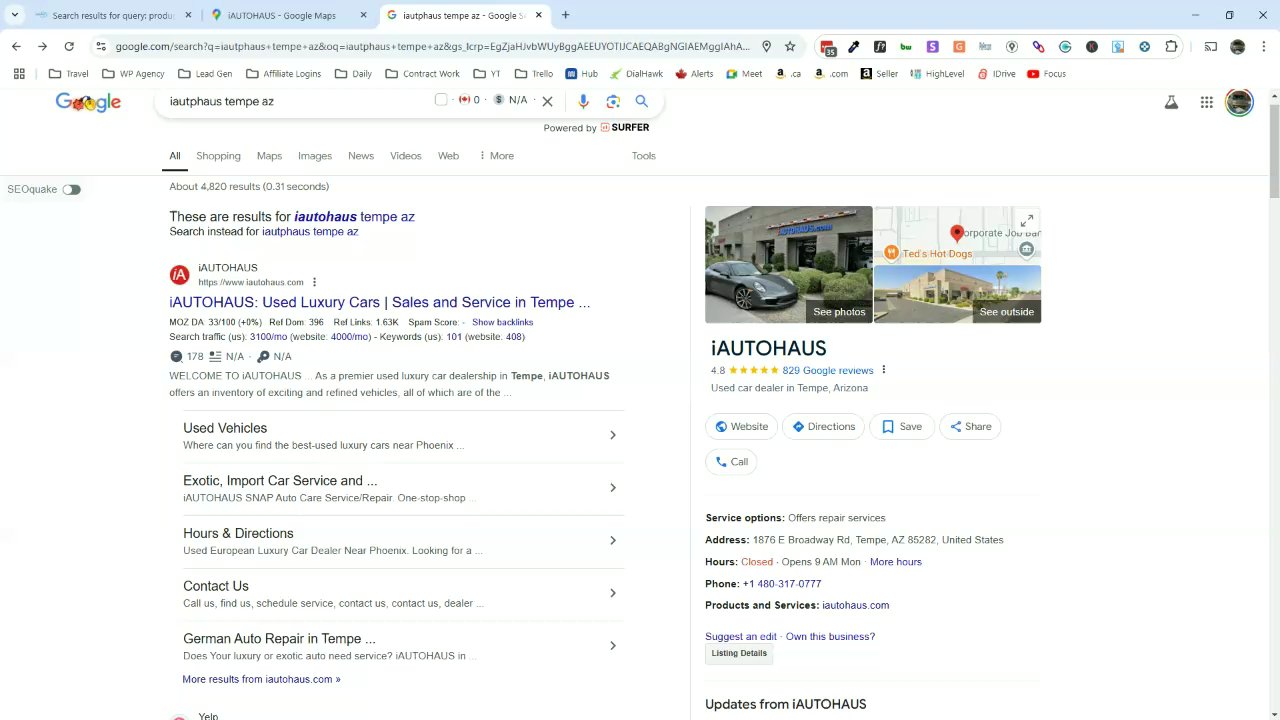Open more options for iAUTOHAUS result
Screen dimensions: 1280x720
click(314, 282)
